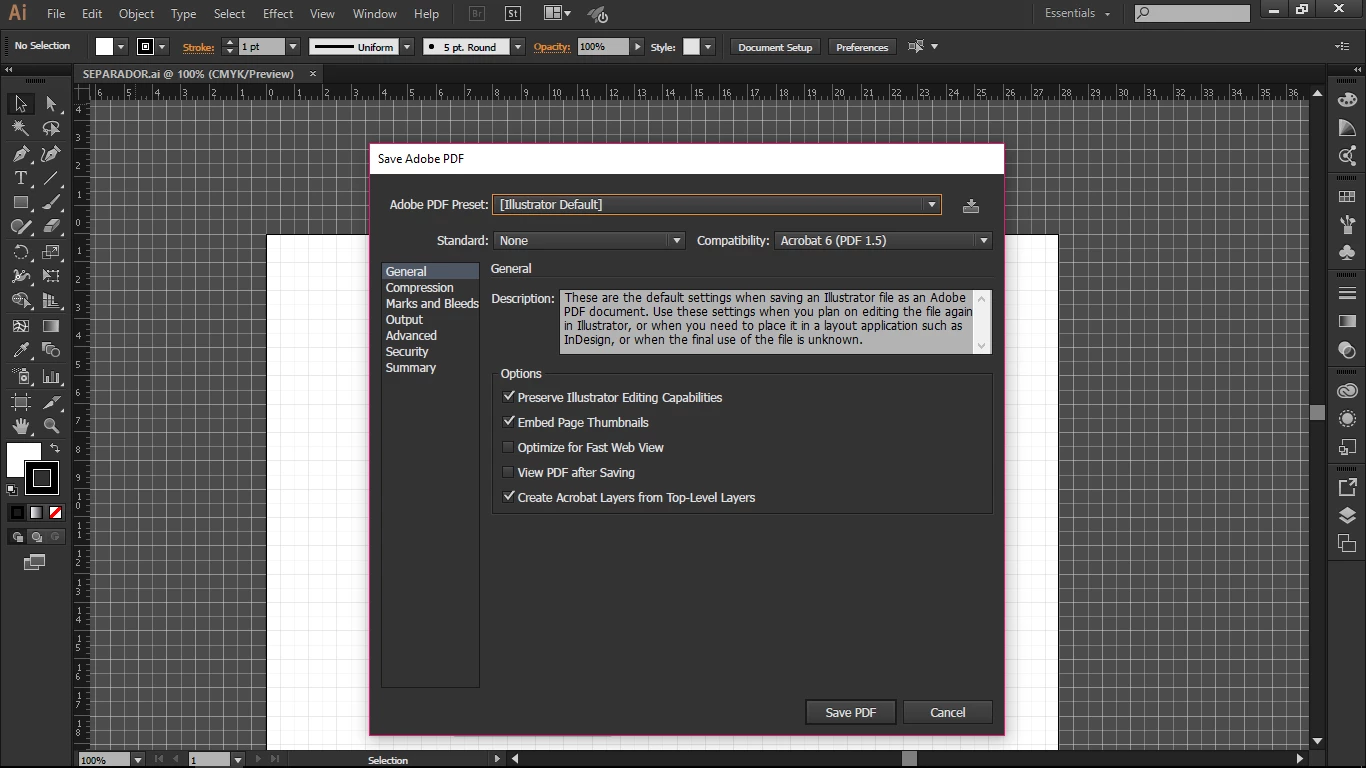Open the Adobe PDF Preset dropdown
This screenshot has height=768, width=1366.
click(x=717, y=204)
